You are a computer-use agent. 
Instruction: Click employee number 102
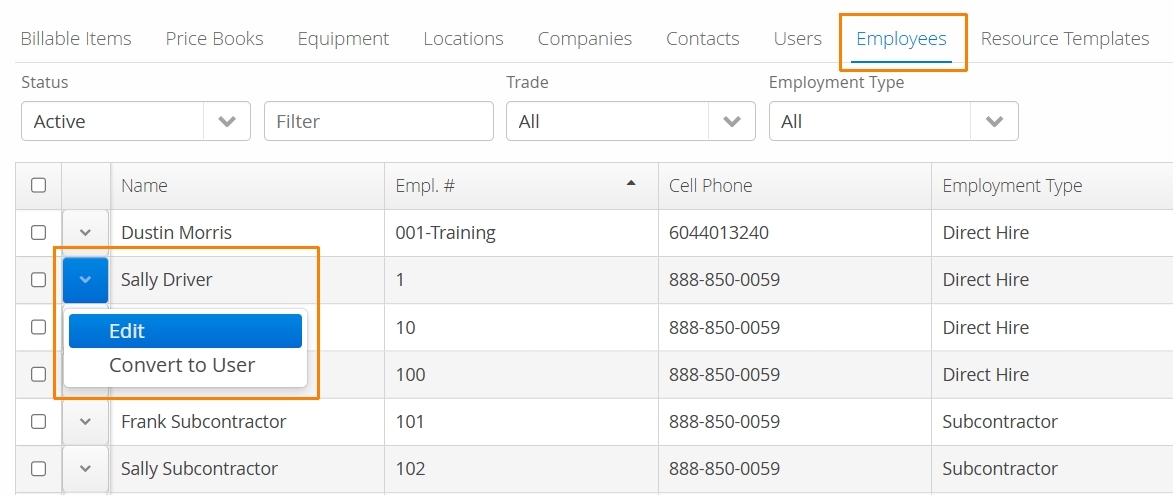click(411, 469)
